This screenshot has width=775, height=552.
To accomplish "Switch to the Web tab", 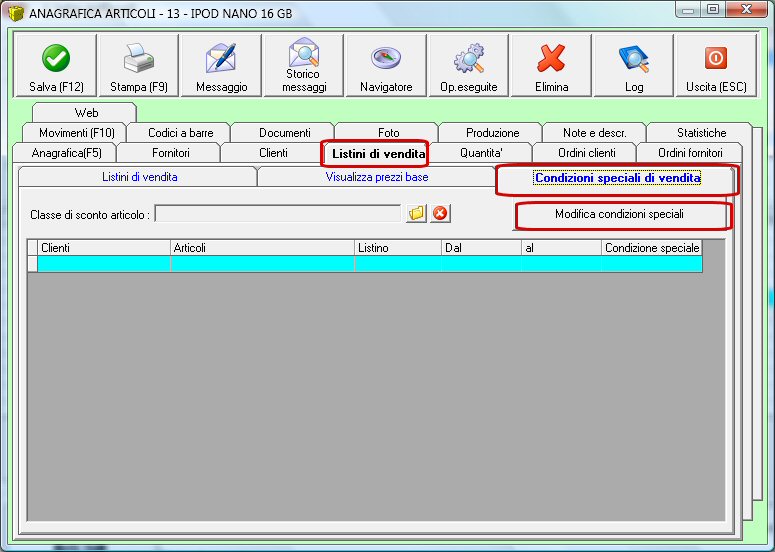I will tap(86, 113).
